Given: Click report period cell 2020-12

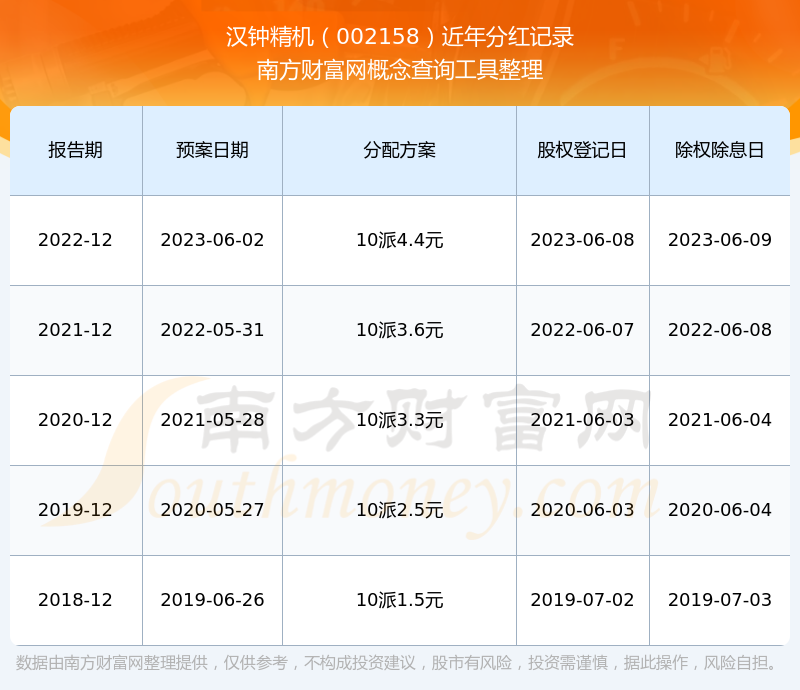Looking at the screenshot, I should coord(76,420).
